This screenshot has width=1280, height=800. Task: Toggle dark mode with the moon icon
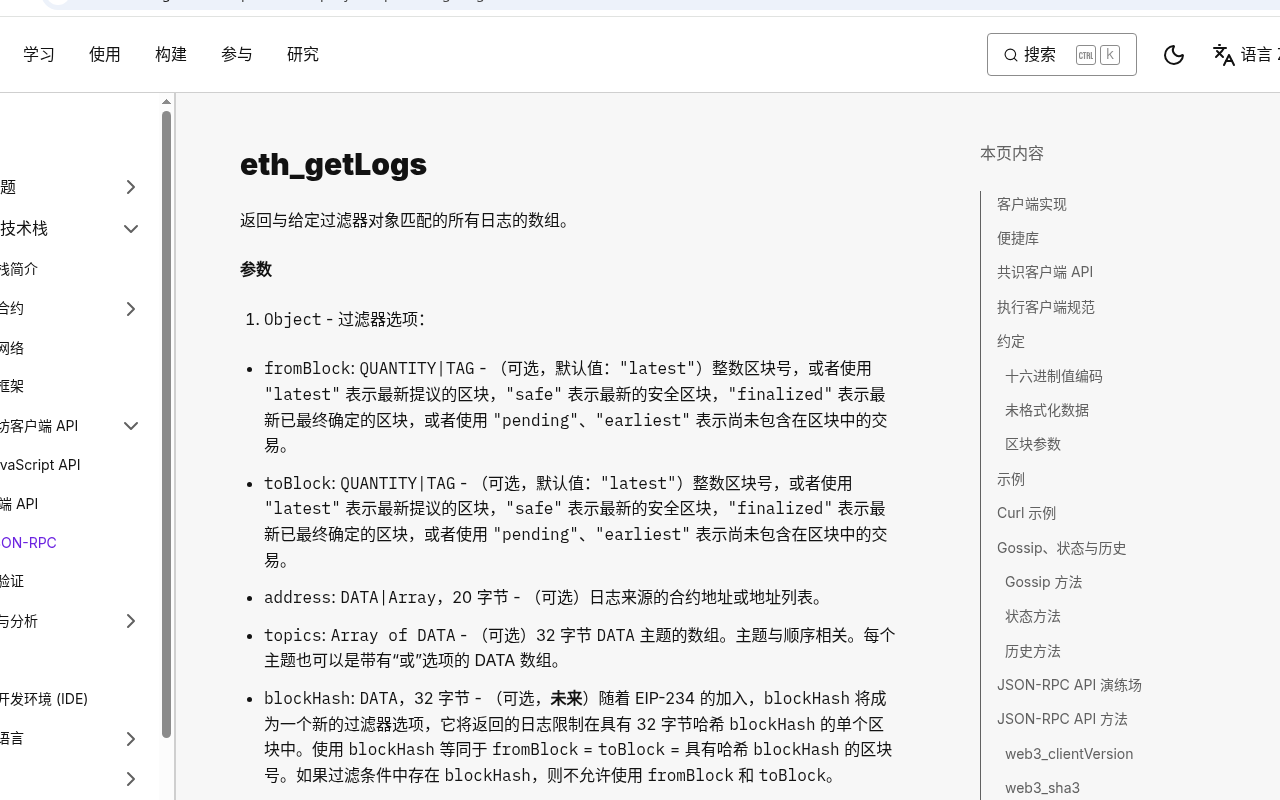pos(1174,55)
